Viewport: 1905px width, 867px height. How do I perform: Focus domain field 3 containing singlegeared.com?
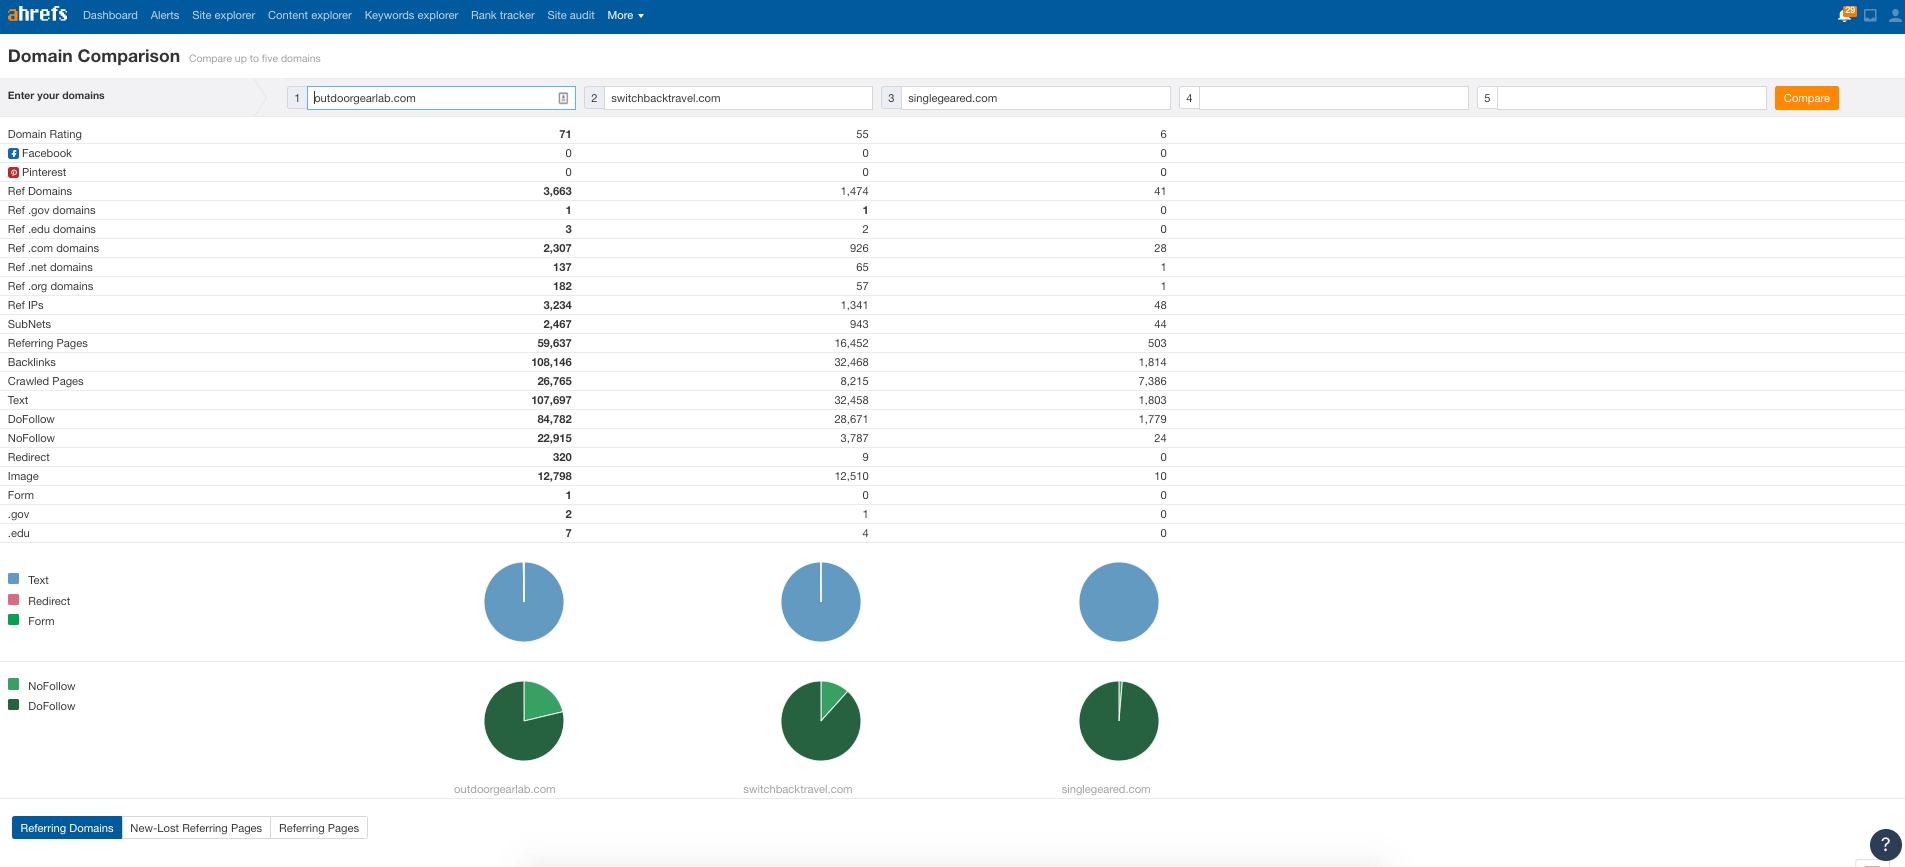[x=1036, y=98]
